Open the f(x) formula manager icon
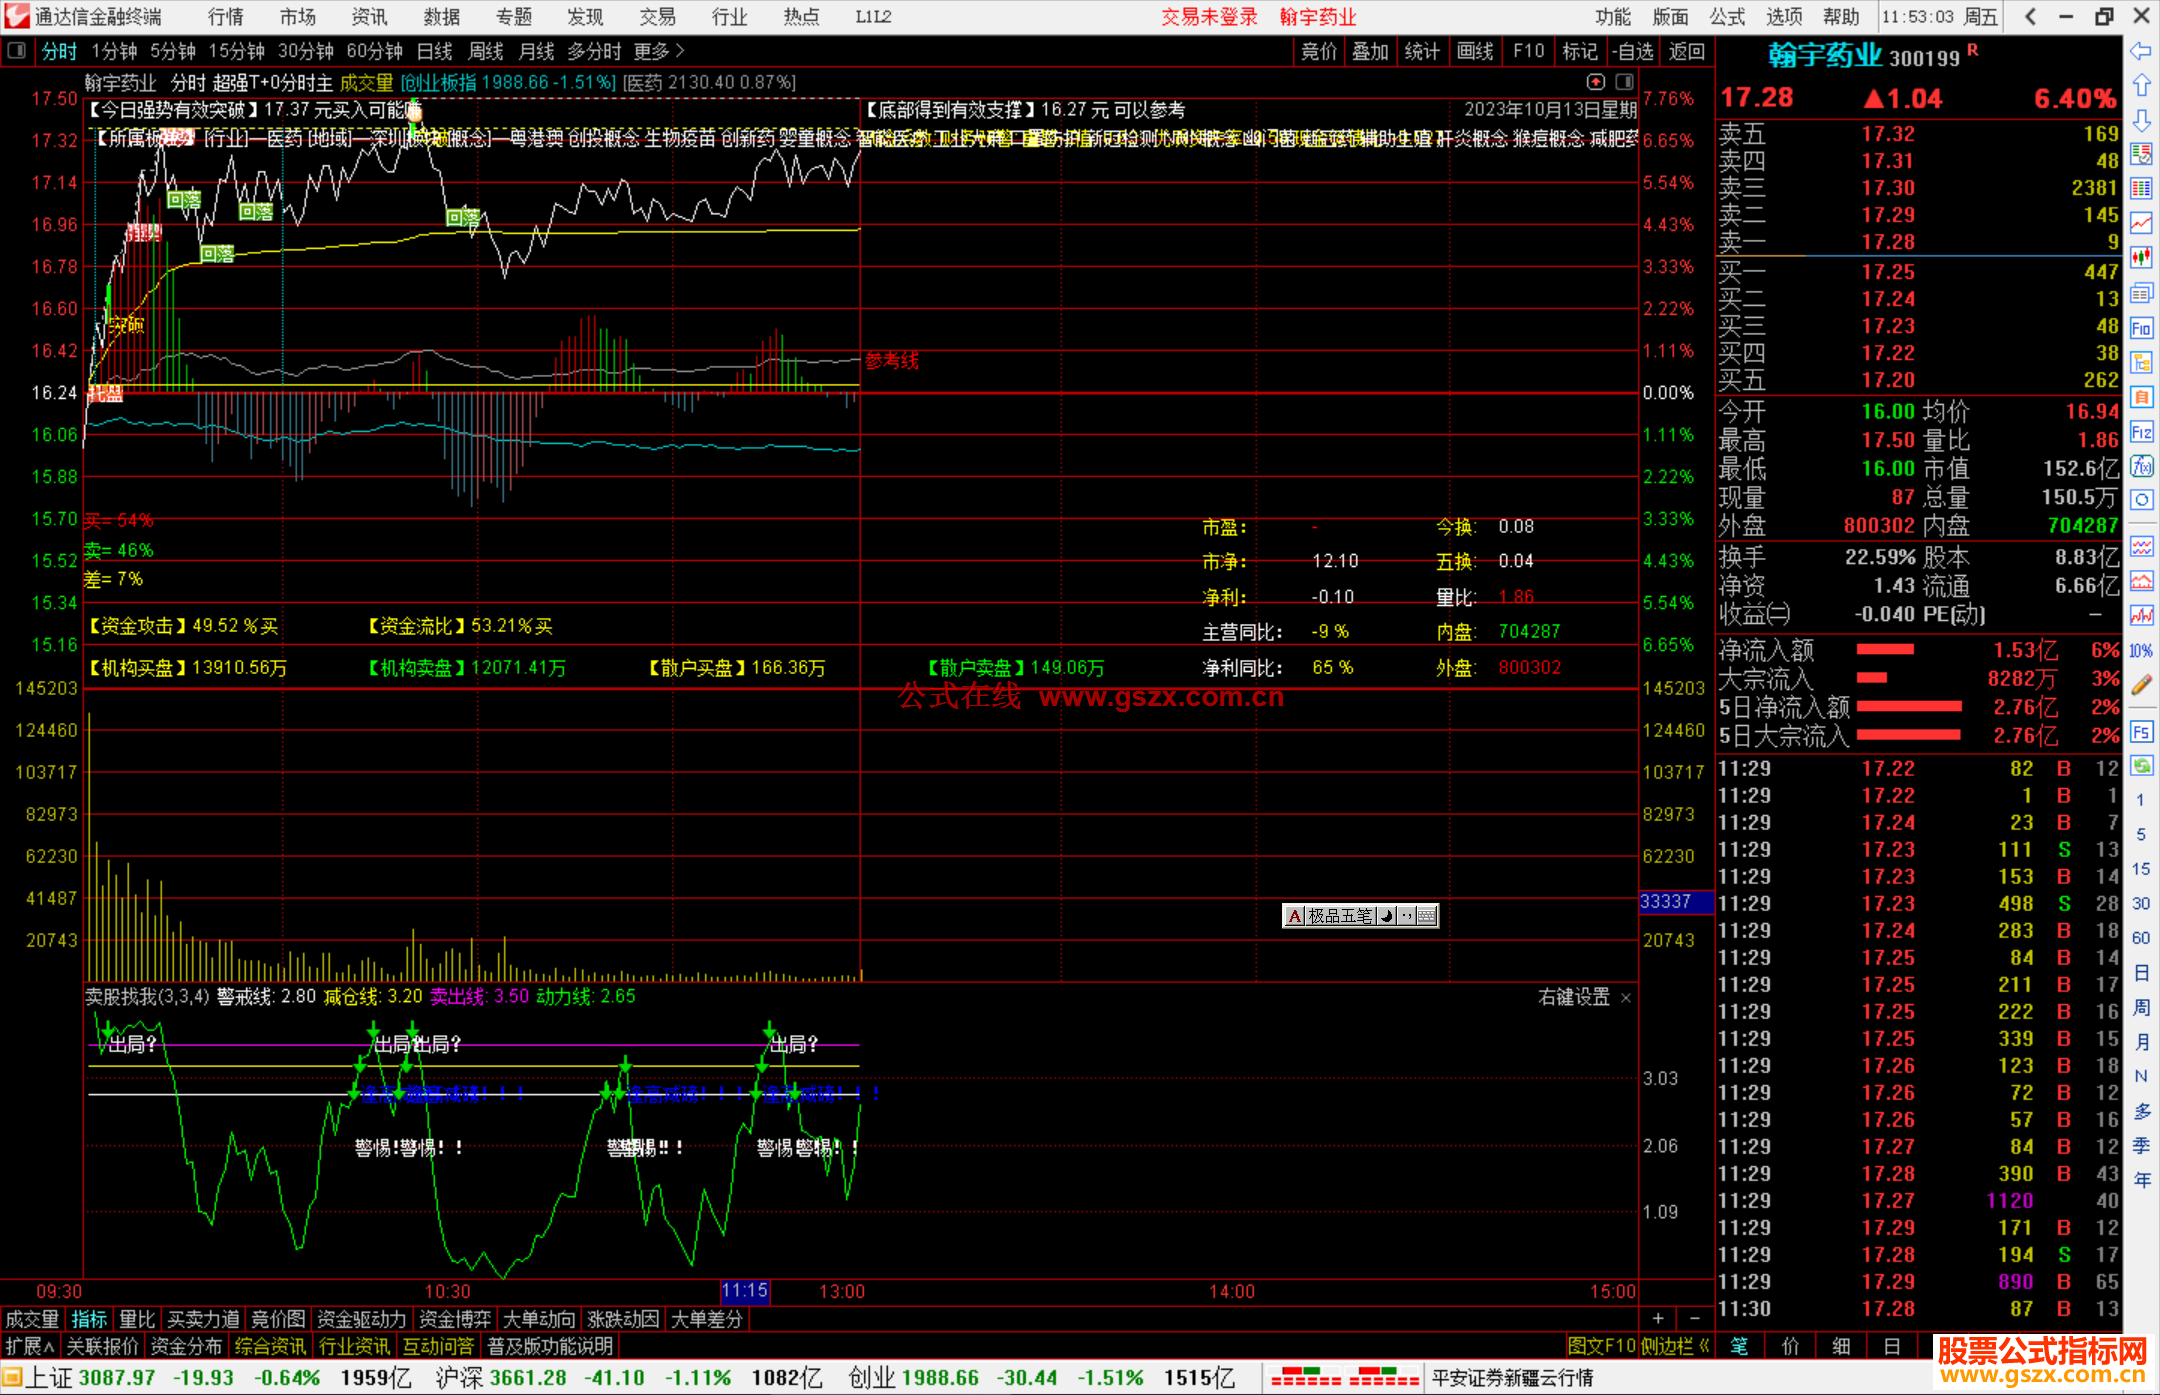 [x=2141, y=466]
